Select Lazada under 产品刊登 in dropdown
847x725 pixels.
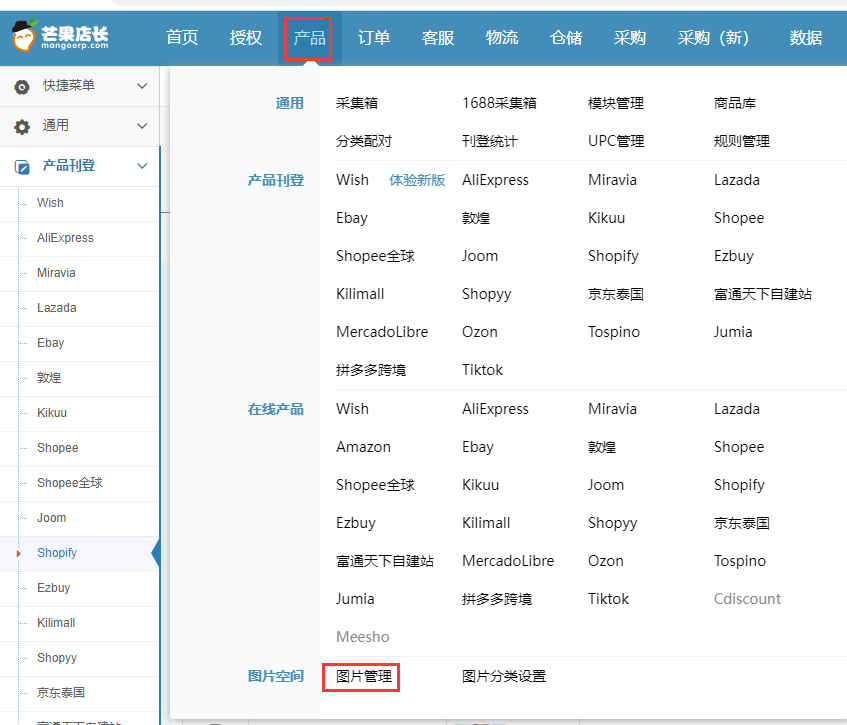click(x=737, y=180)
